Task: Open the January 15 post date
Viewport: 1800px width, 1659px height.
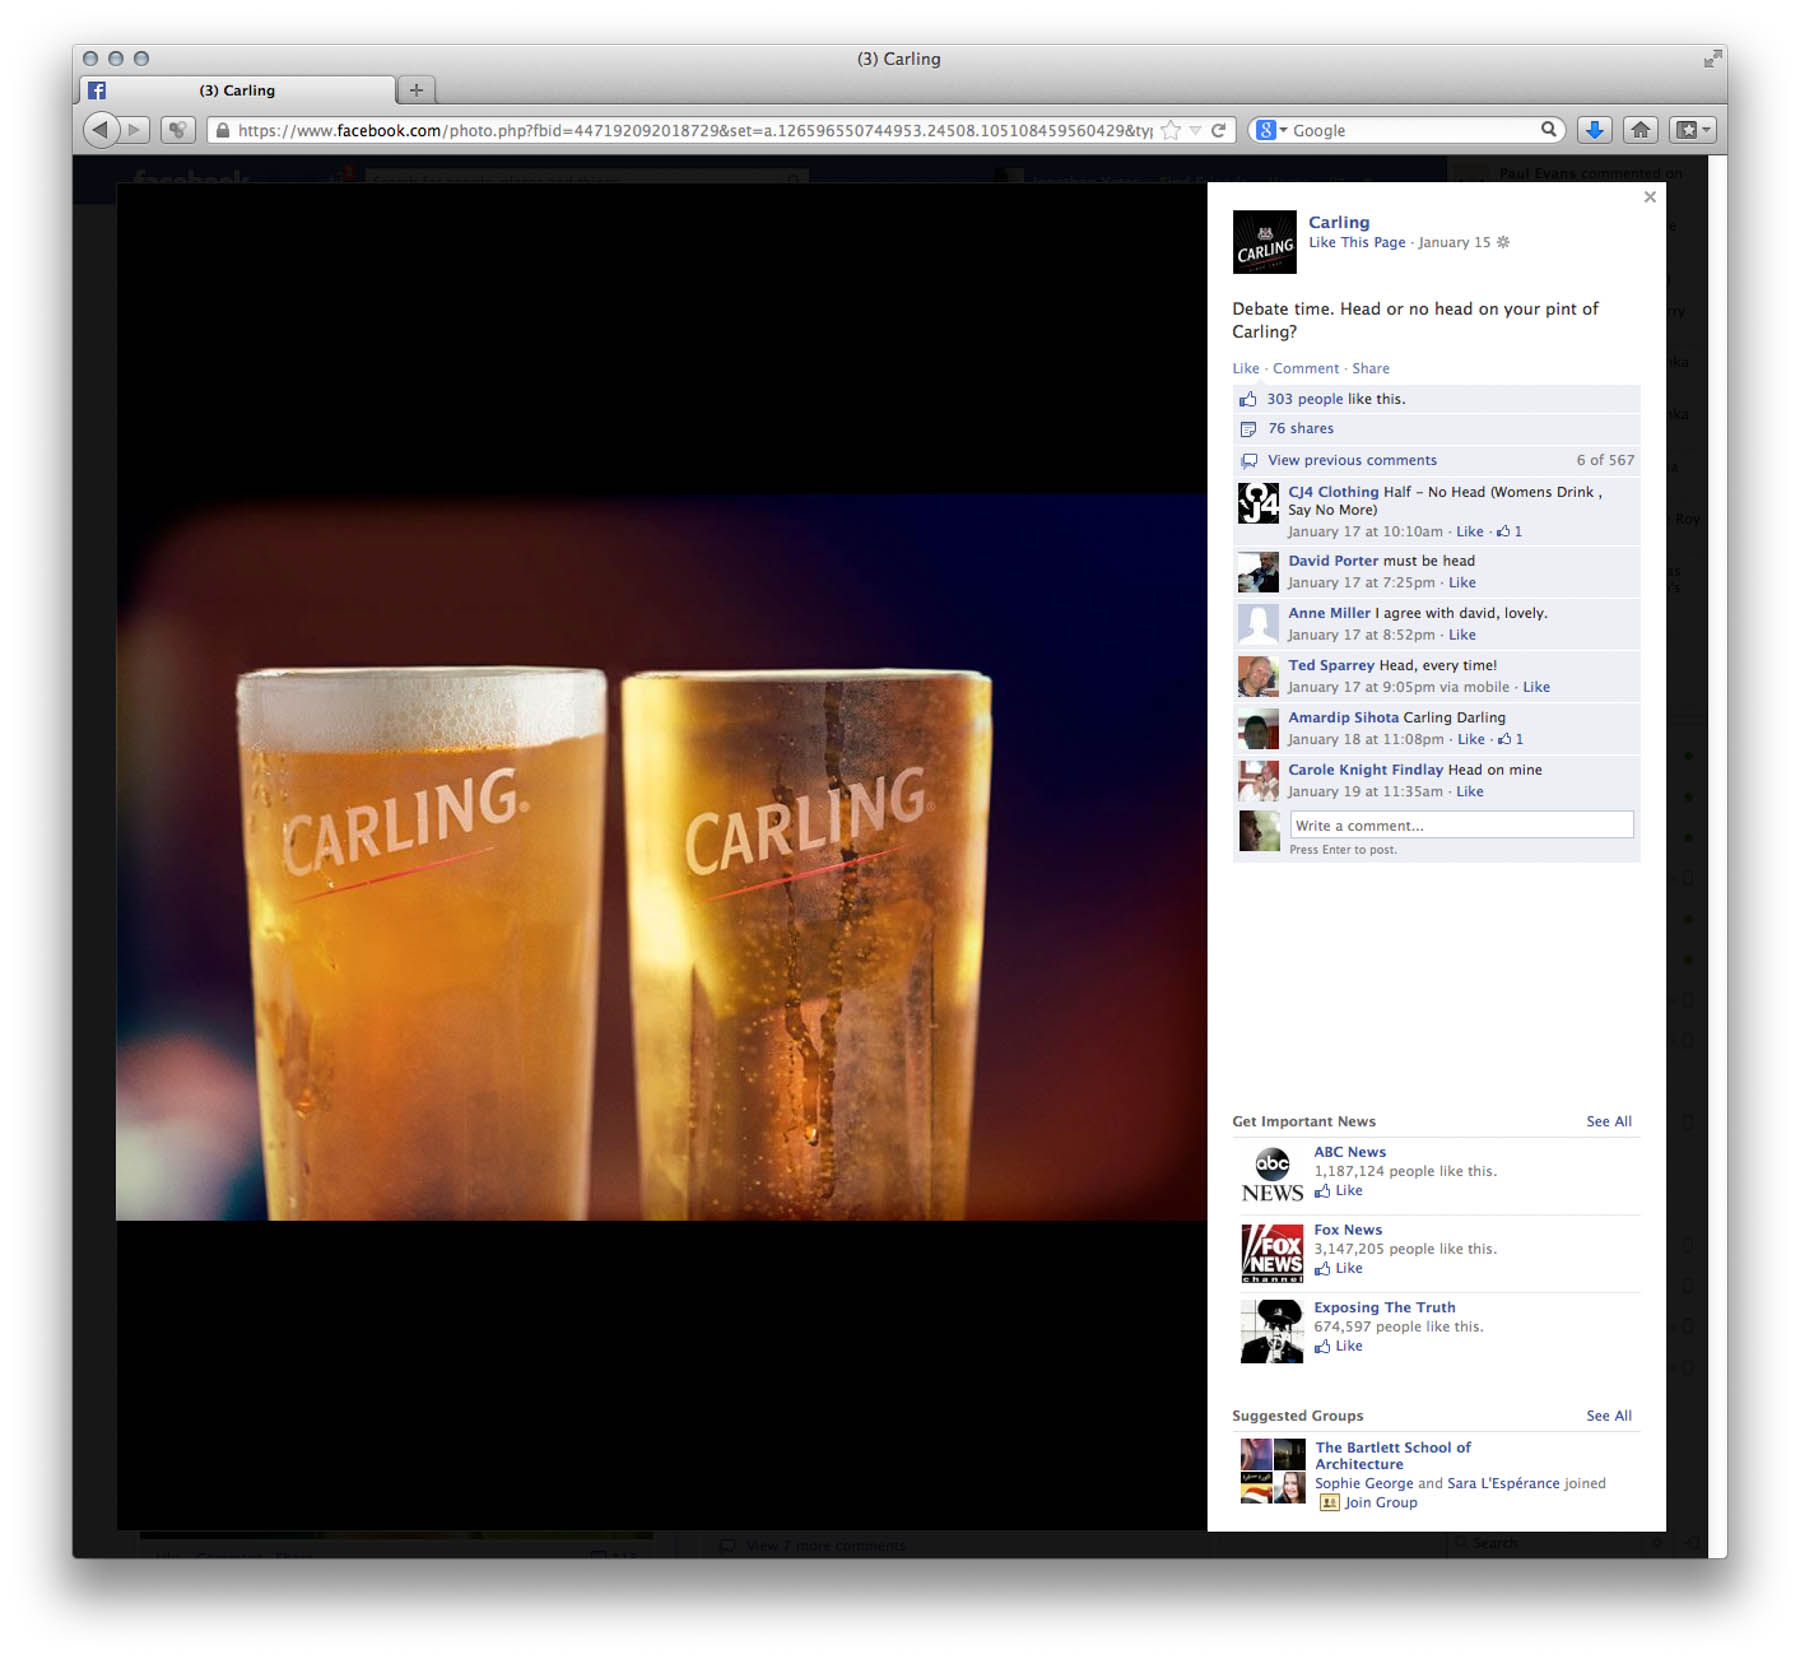Action: [1454, 242]
